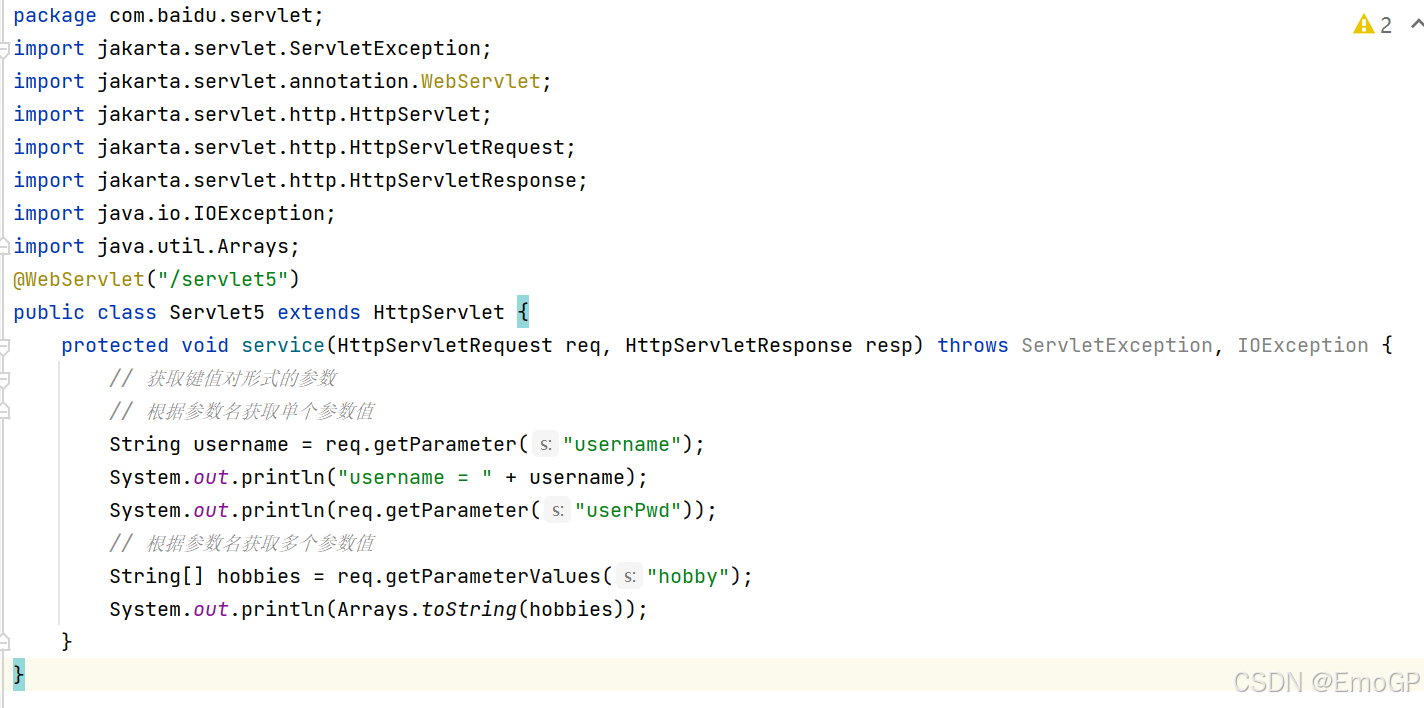The image size is (1424, 708).
Task: Click the up chevron next to warnings
Action: tap(1417, 24)
